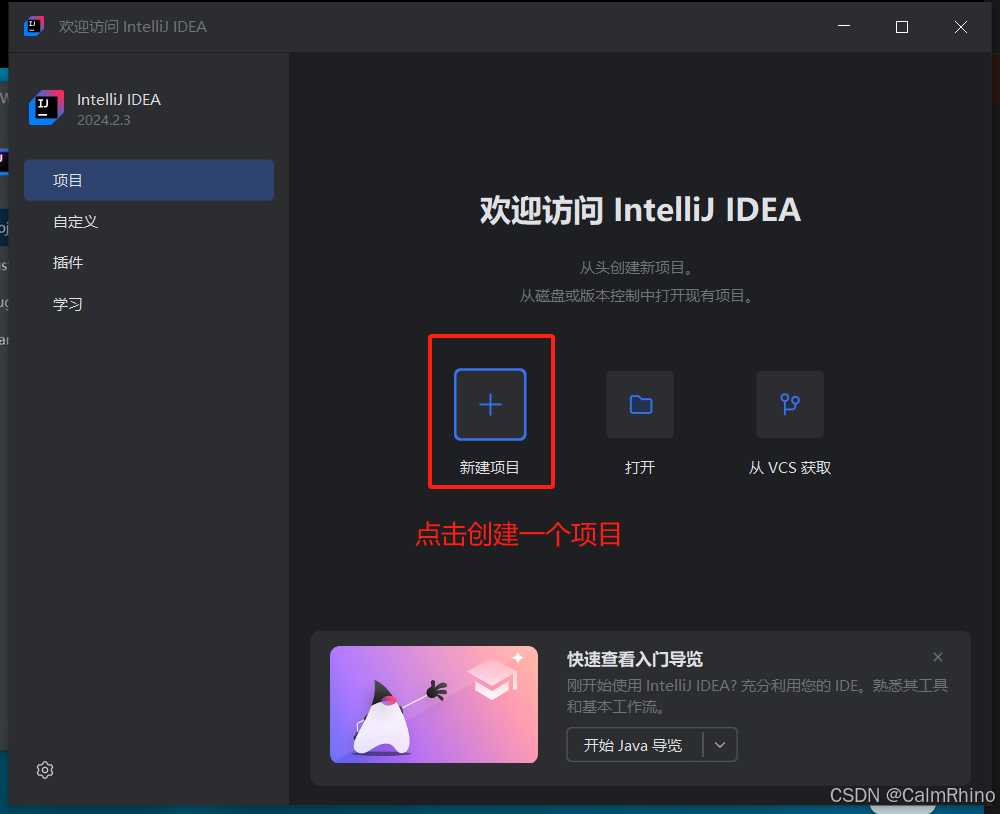Viewport: 1000px width, 814px height.
Task: Click the 开始 Java 导览 button
Action: [x=633, y=745]
